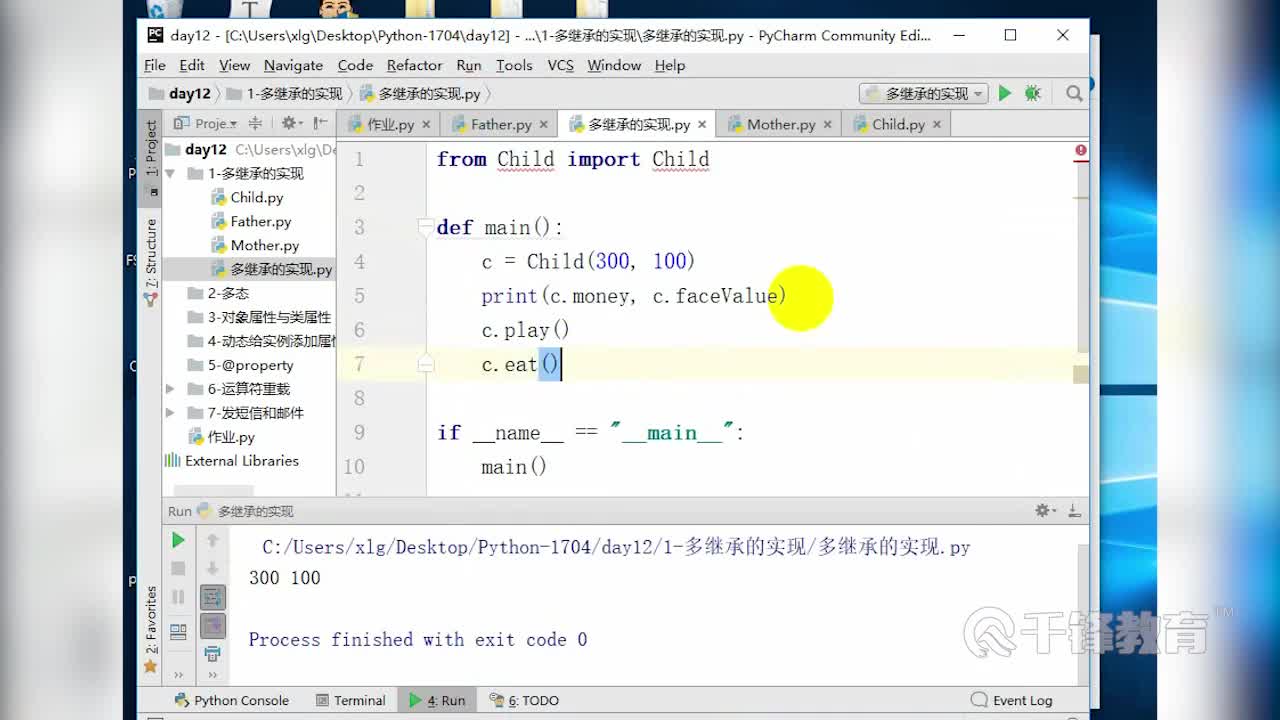Screen dimensions: 1280x720
Task: Select Mother.py in the project tree
Action: point(264,245)
